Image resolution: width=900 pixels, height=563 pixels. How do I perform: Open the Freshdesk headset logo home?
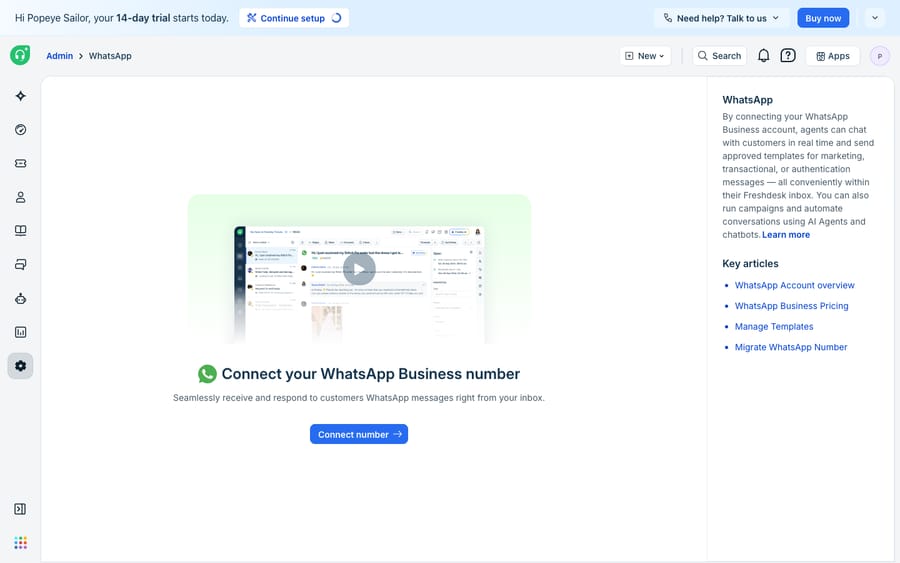(20, 55)
